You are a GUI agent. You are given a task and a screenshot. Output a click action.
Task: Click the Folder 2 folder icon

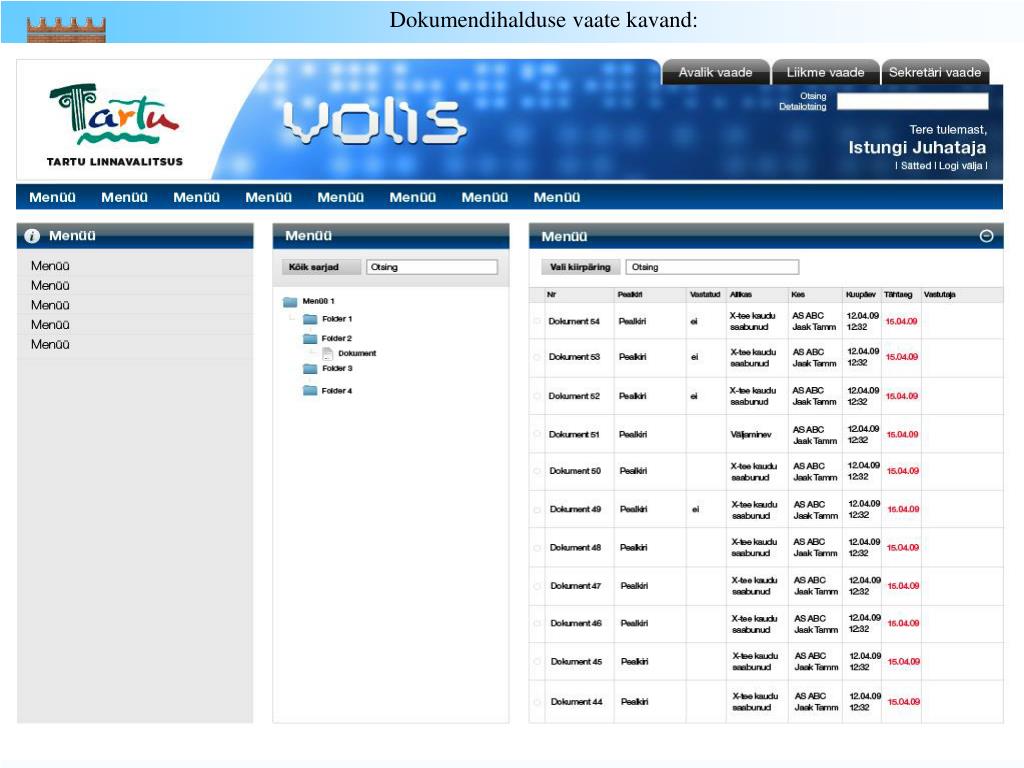310,338
